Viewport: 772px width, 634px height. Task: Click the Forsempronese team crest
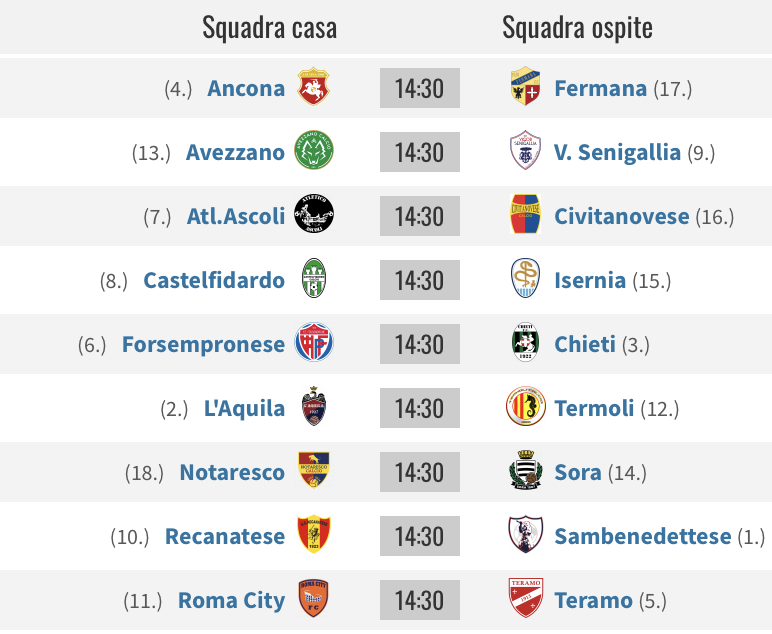point(314,342)
